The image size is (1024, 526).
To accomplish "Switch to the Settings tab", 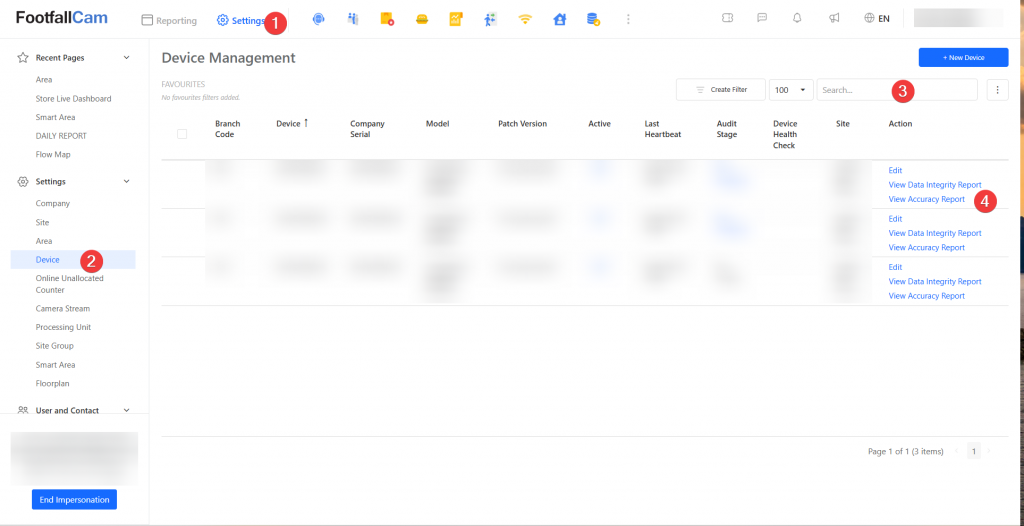I will click(241, 20).
